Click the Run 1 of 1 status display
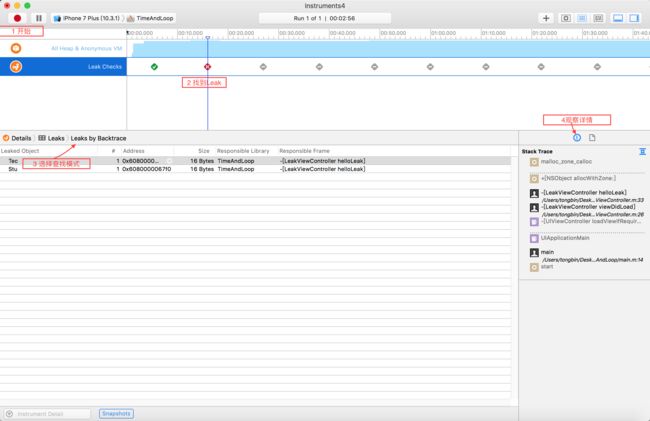650x421 pixels. (325, 18)
